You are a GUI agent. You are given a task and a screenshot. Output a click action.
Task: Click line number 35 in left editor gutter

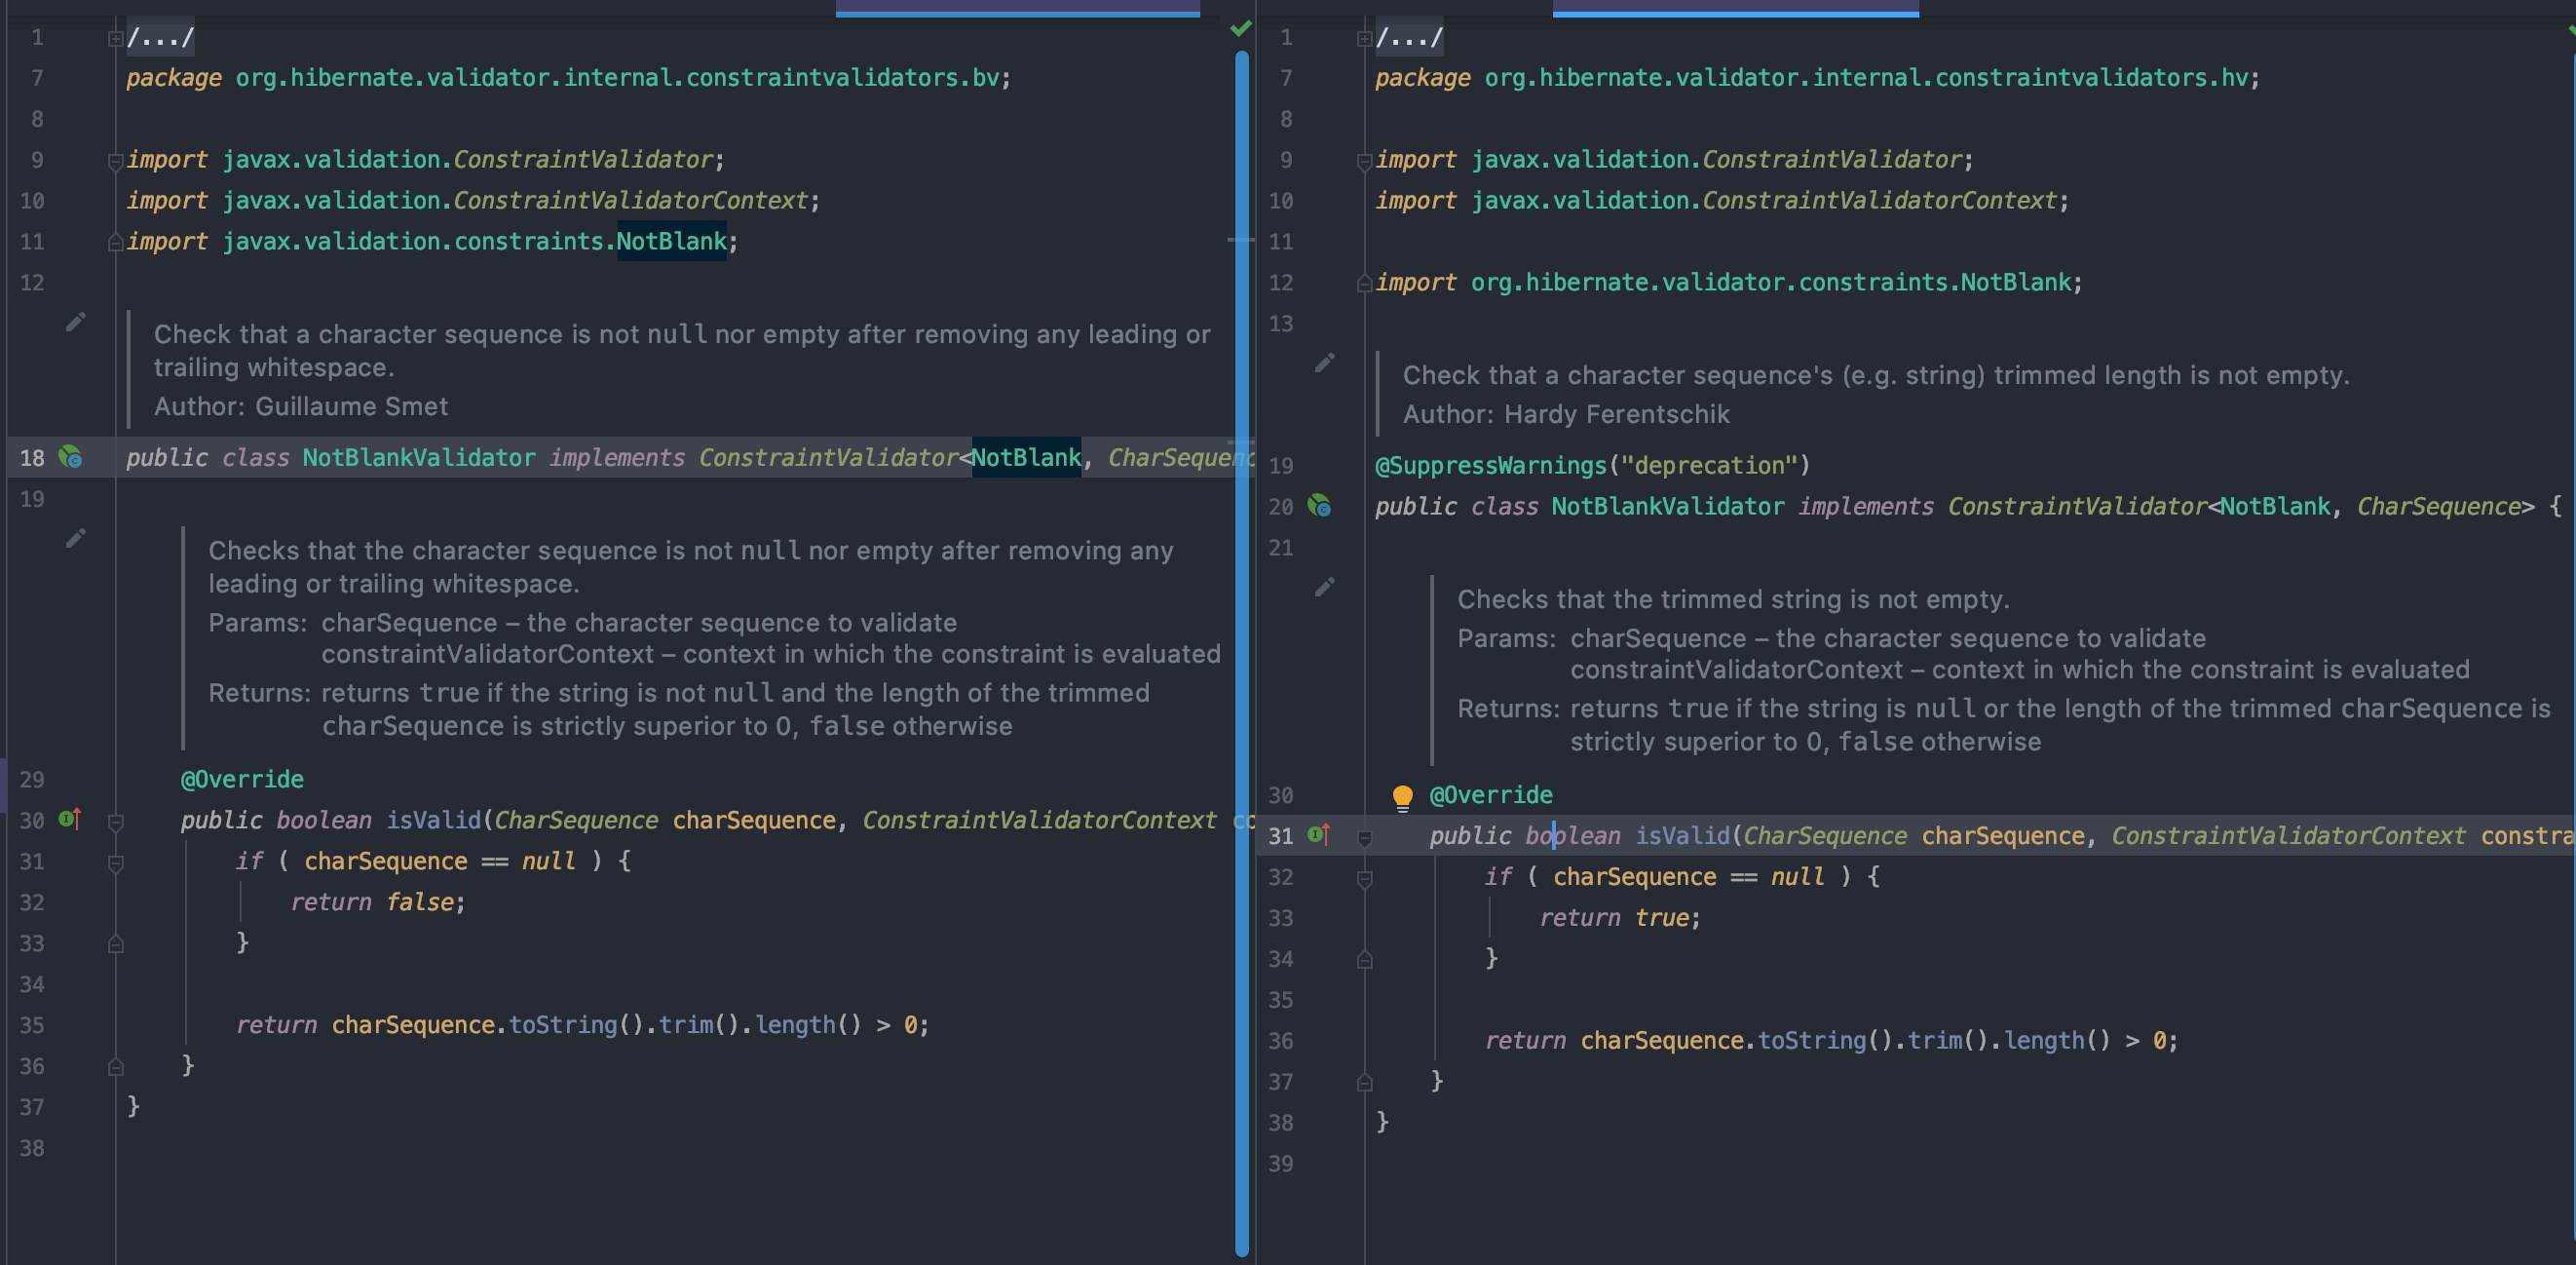32,1025
